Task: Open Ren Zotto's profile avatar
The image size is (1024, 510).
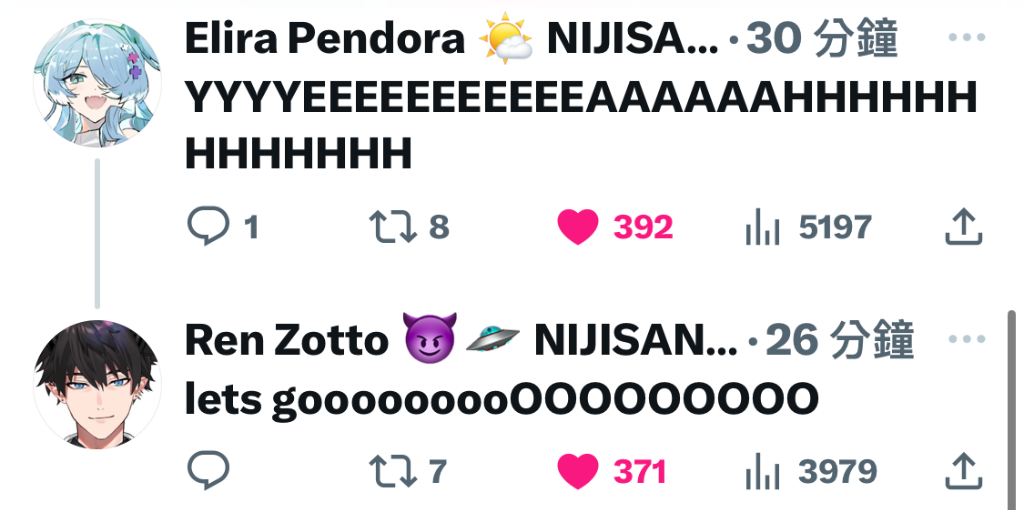Action: [x=97, y=384]
